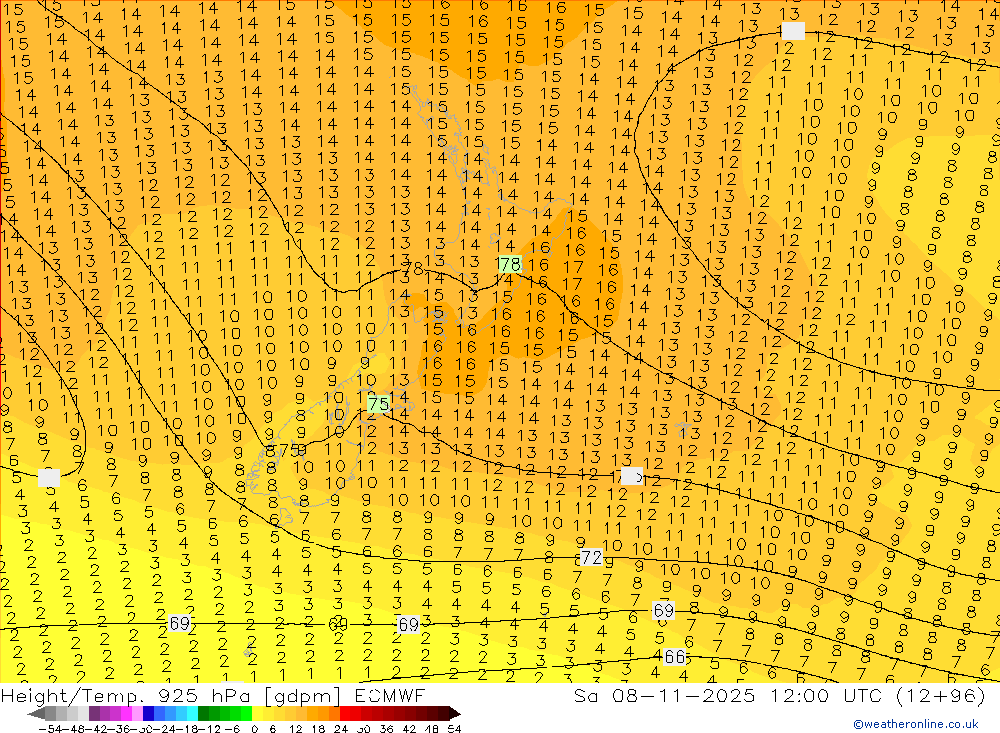The width and height of the screenshot is (1000, 733).
Task: Click the boxed 66 contour label
Action: 674,656
